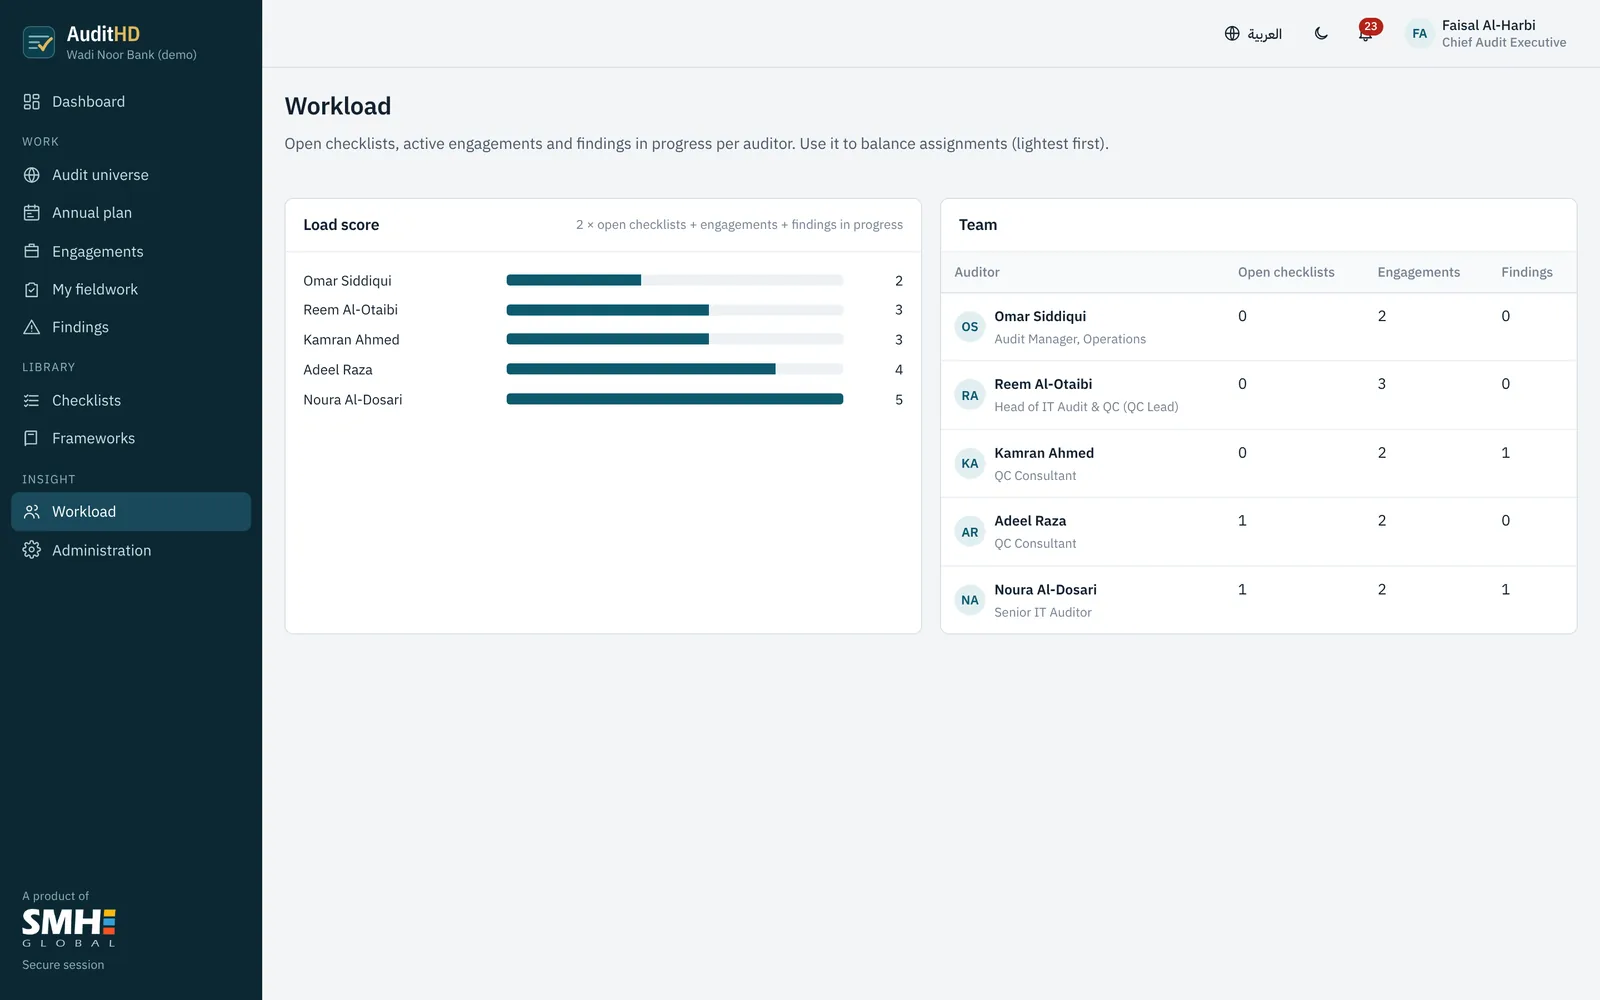Click the Checklists list icon
Screen dimensions: 1600x1000
[32, 400]
